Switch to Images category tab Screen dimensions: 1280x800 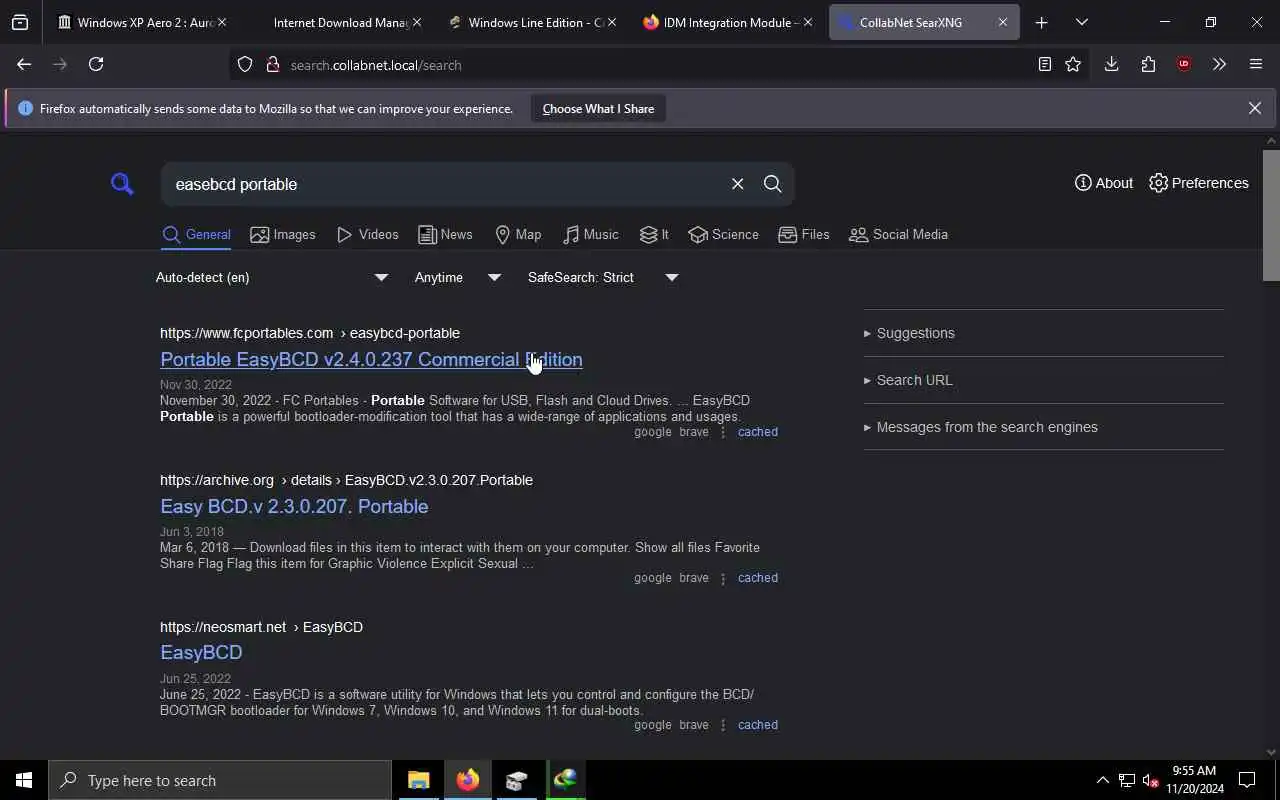tap(283, 235)
